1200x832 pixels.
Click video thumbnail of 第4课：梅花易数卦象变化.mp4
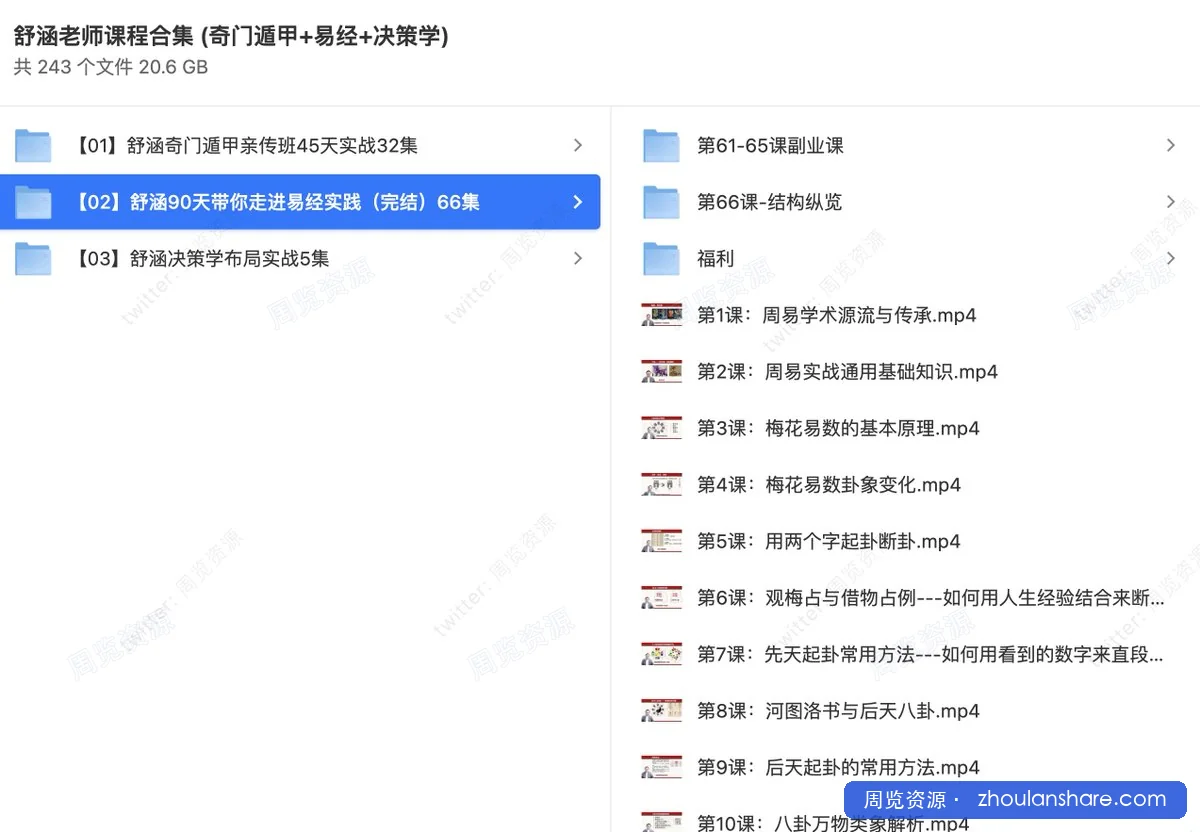(661, 485)
